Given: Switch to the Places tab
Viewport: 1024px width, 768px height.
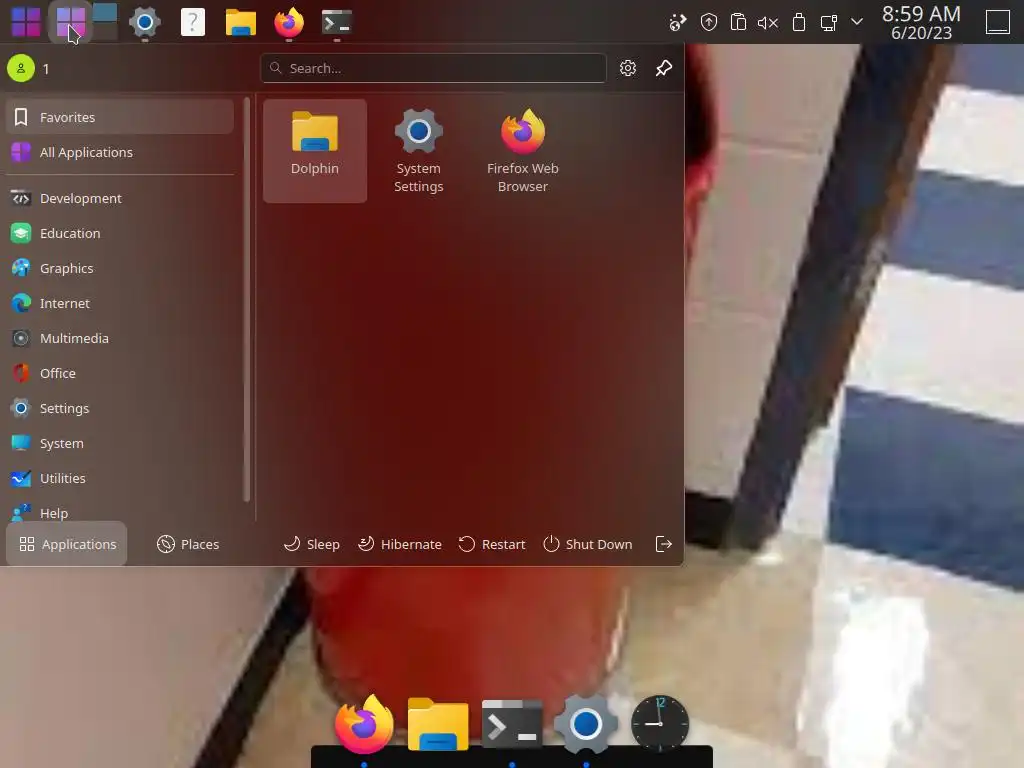Looking at the screenshot, I should pyautogui.click(x=188, y=544).
